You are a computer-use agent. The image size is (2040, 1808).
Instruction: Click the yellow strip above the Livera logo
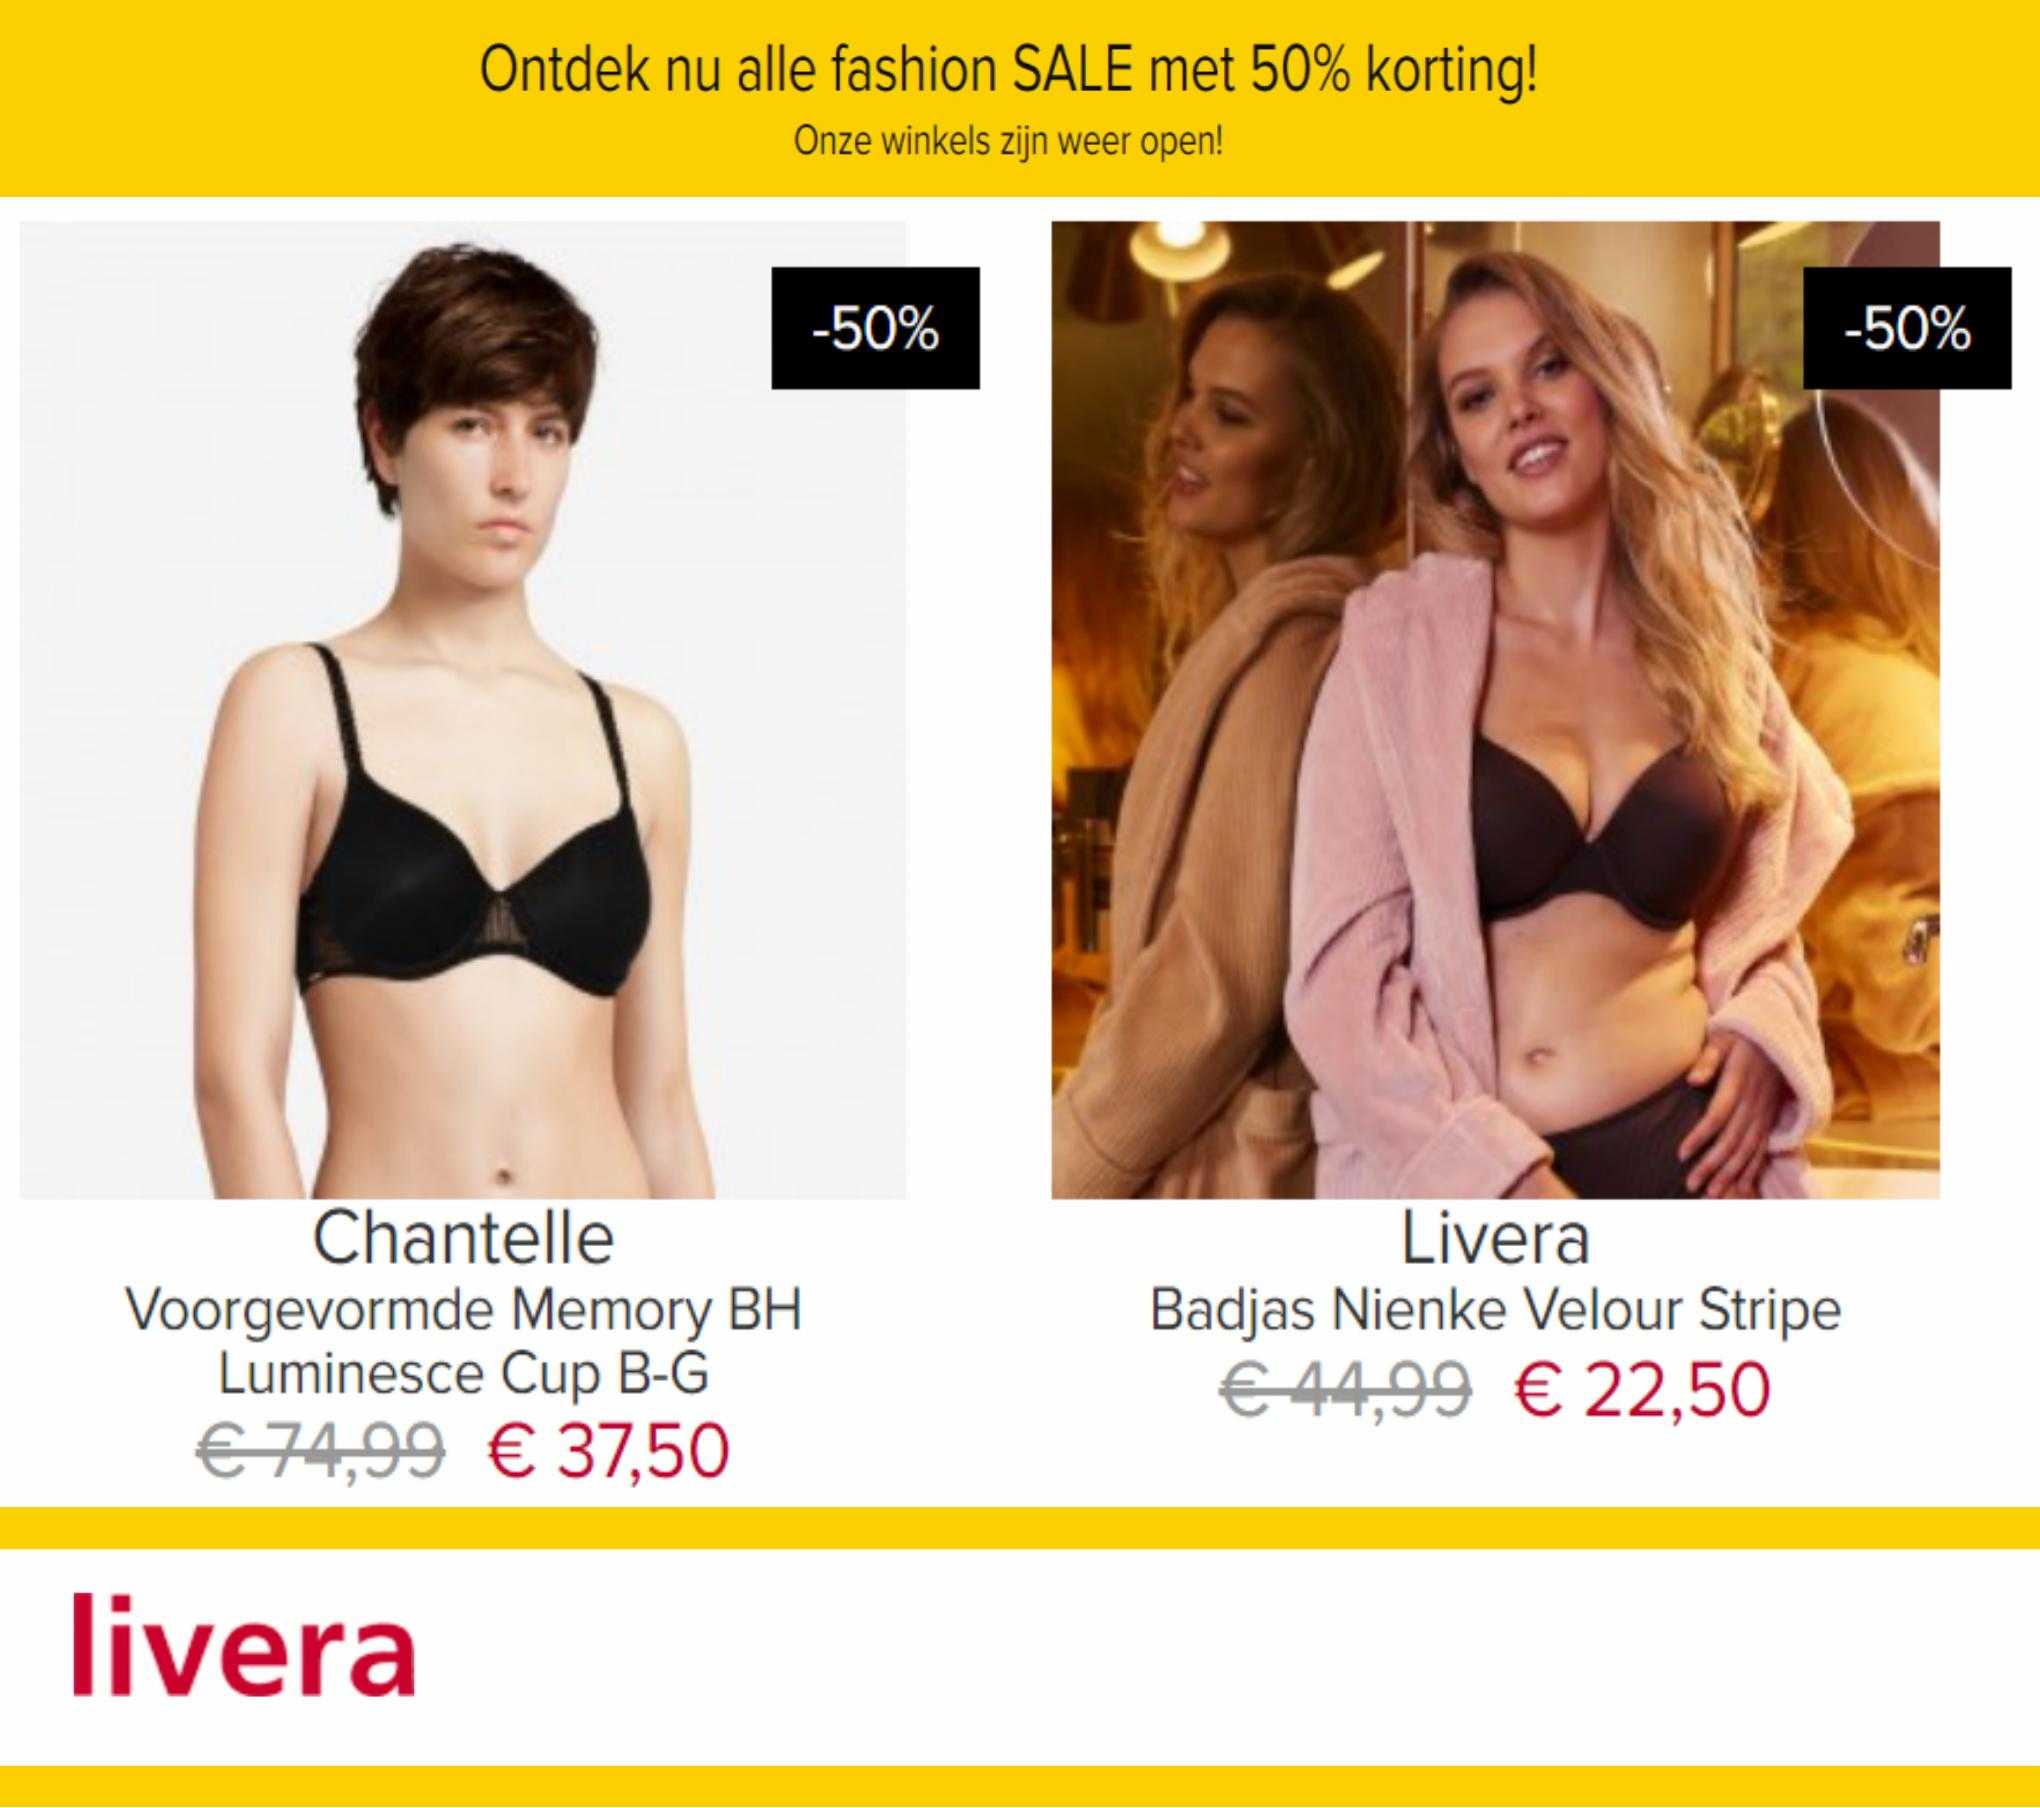(x=1020, y=1528)
